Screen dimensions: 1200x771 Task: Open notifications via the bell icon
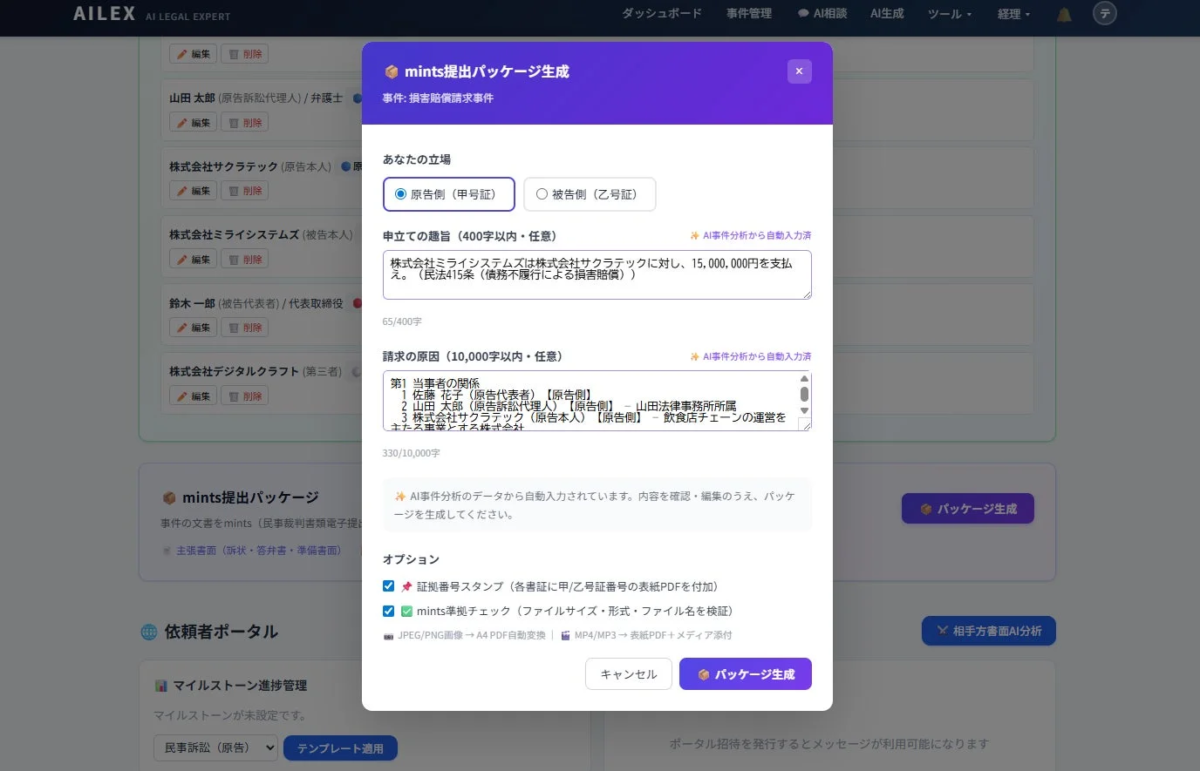[x=1063, y=14]
